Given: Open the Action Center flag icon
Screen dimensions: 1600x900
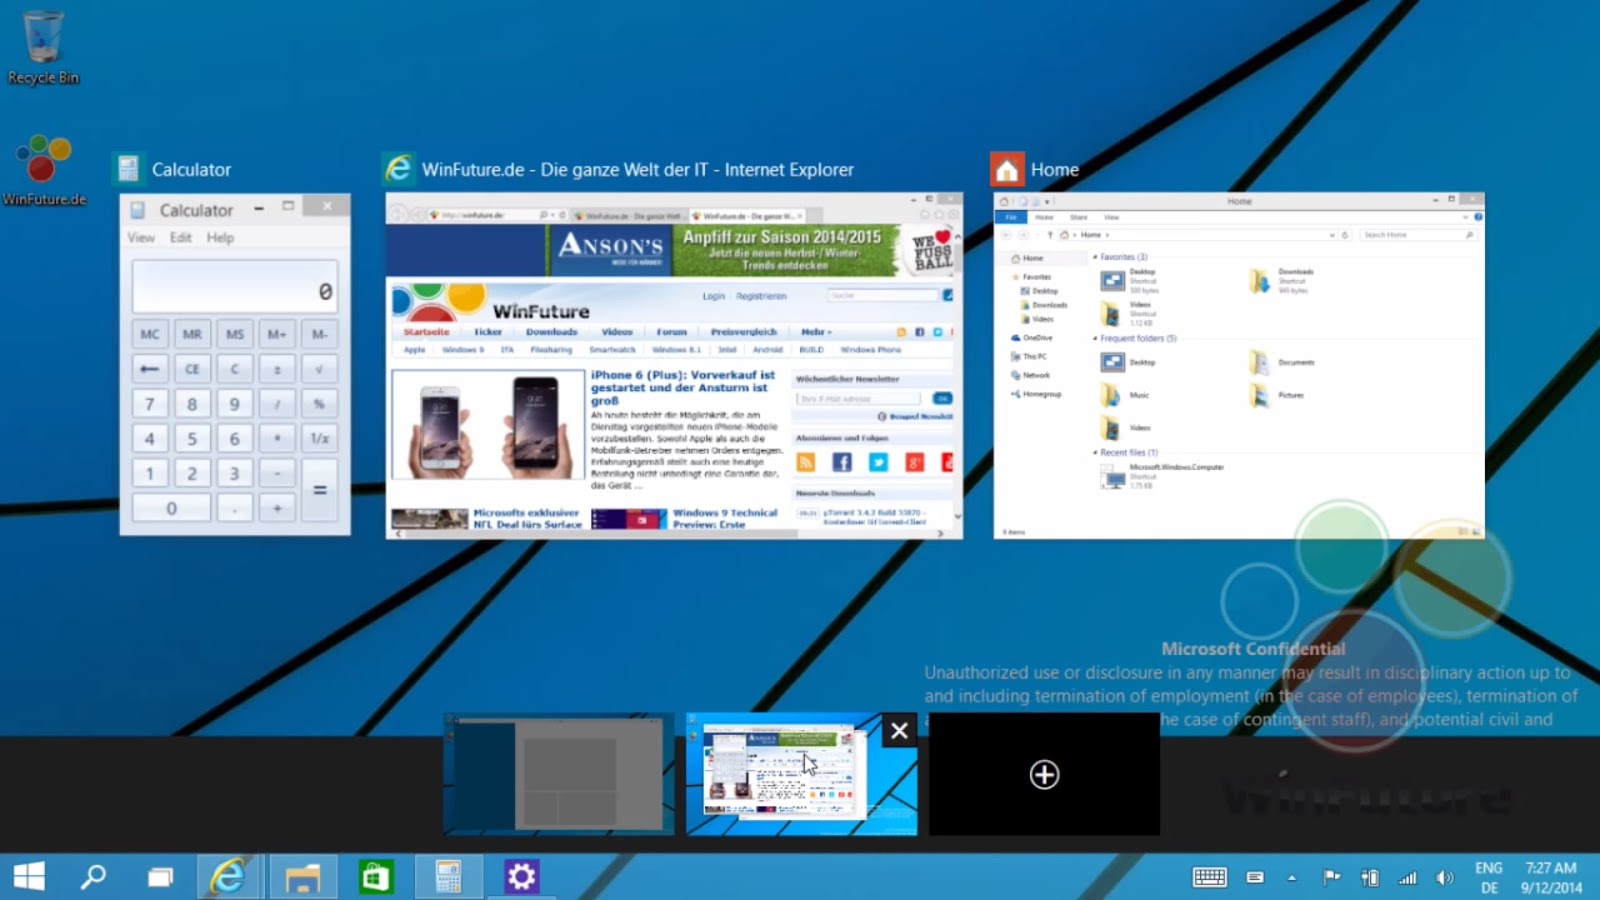Looking at the screenshot, I should pyautogui.click(x=1331, y=877).
